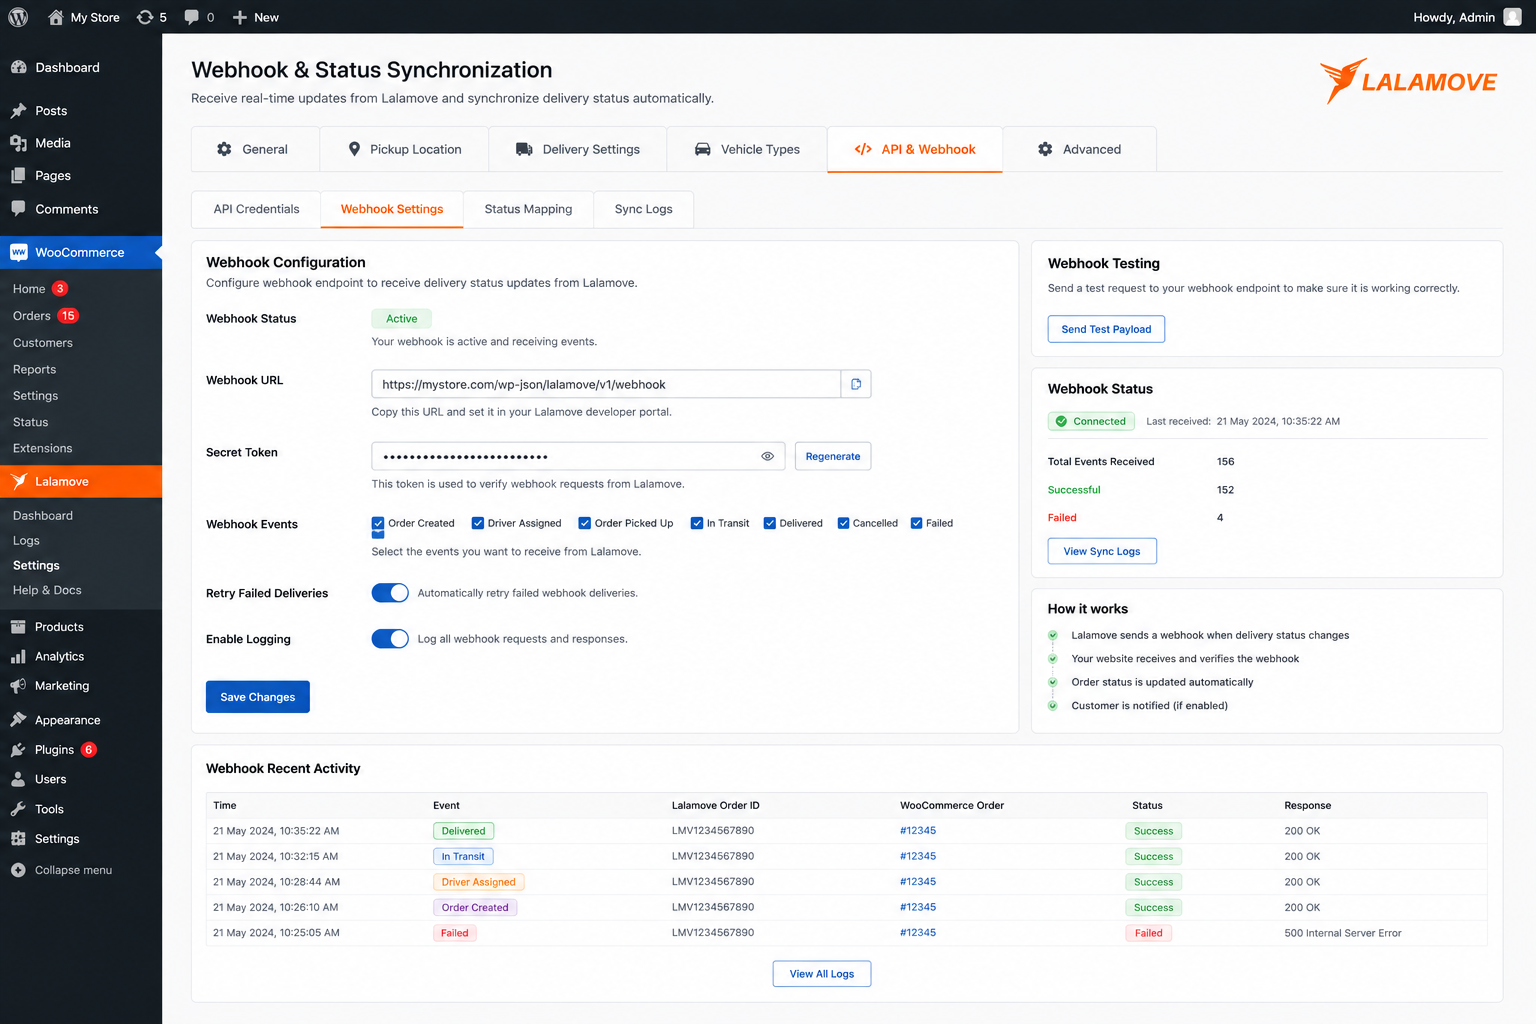Click the Driver Assigned event badge
The image size is (1536, 1024).
479,882
